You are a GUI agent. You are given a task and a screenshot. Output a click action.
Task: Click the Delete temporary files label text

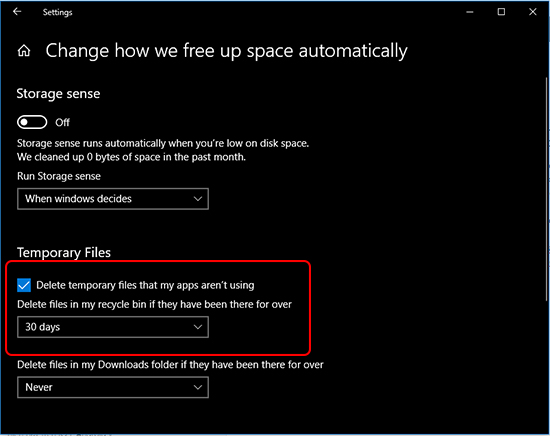point(145,285)
